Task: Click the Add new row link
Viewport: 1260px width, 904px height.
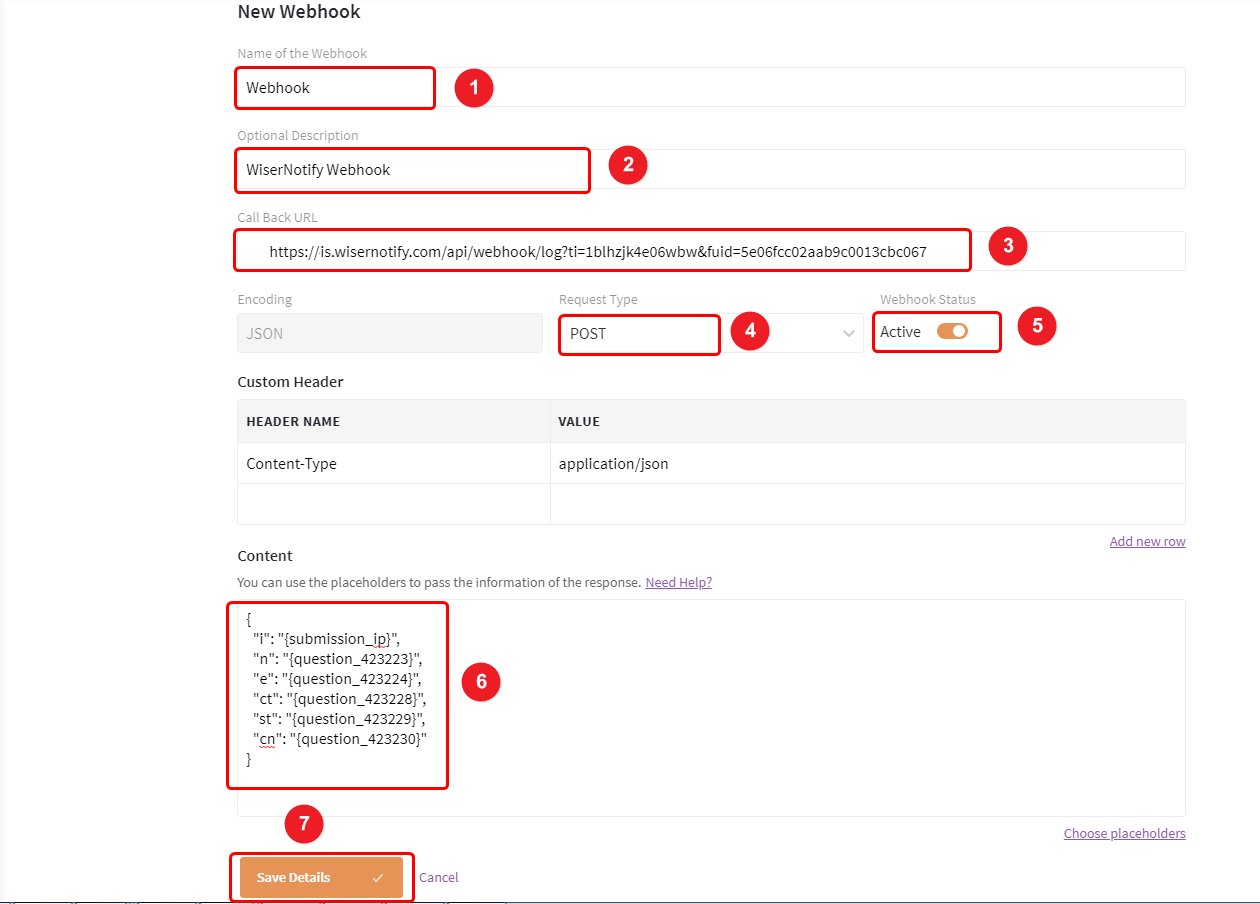Action: click(1147, 541)
